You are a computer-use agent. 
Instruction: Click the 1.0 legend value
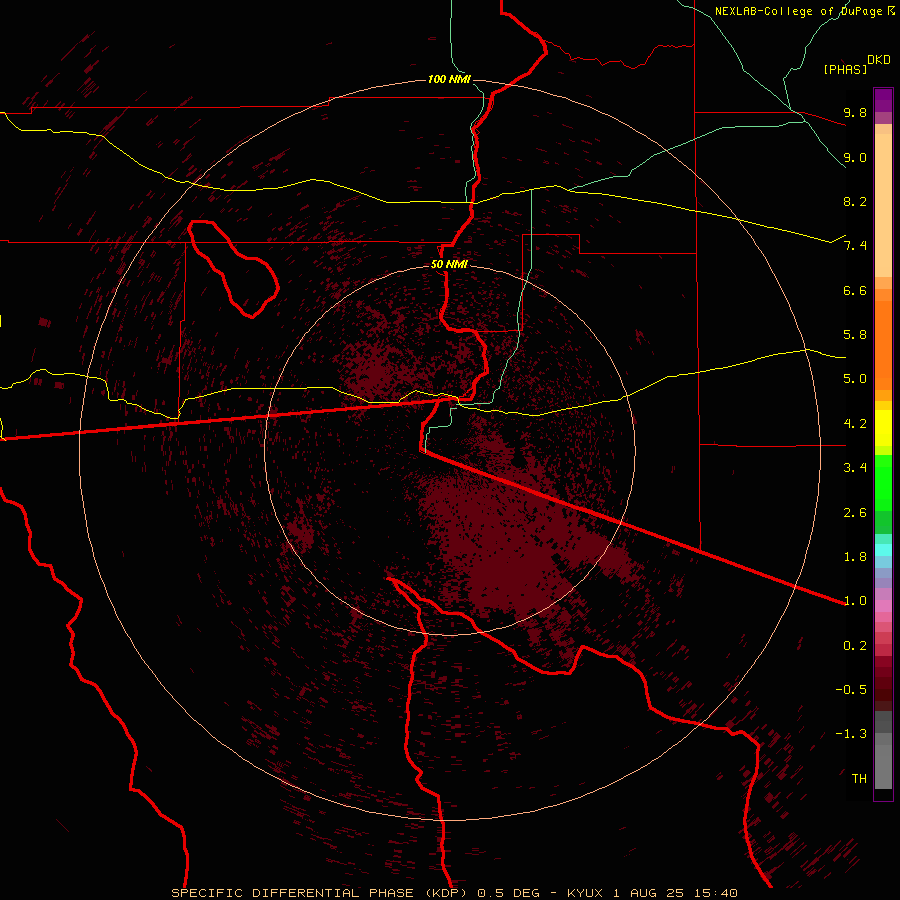855,601
